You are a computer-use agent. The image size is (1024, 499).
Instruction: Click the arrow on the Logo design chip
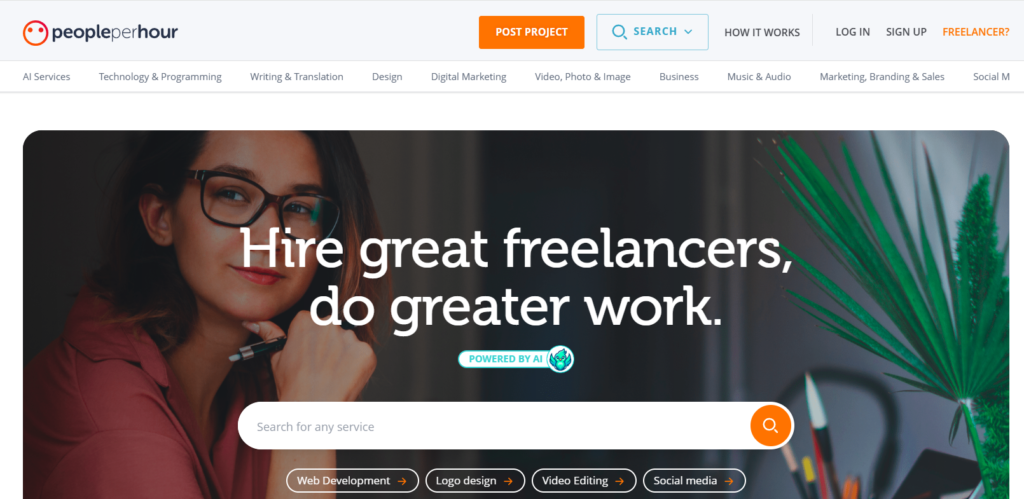coord(508,481)
